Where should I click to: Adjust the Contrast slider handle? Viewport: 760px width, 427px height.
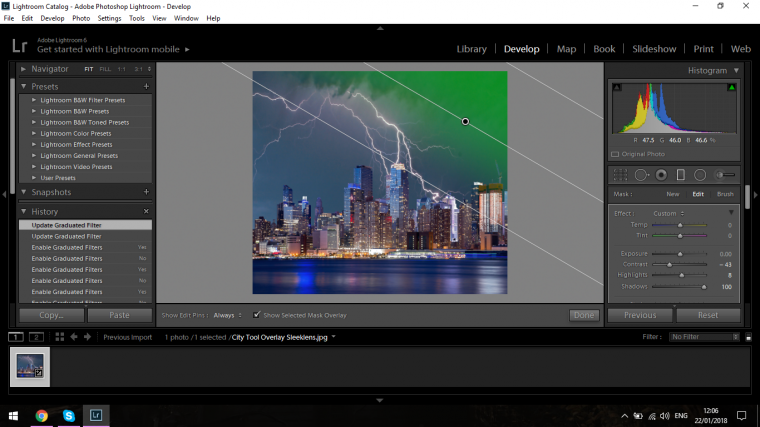tap(669, 265)
